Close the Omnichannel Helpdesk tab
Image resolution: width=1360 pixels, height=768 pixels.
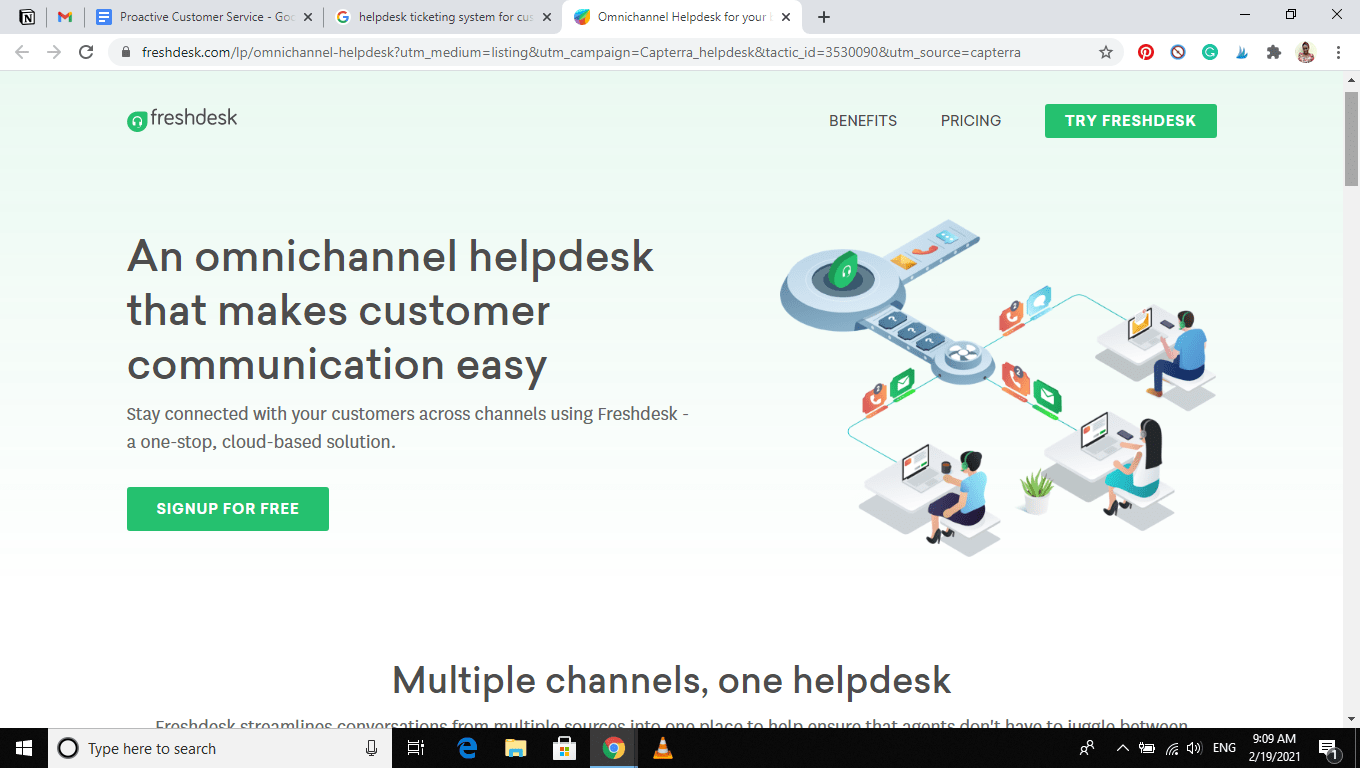[786, 17]
